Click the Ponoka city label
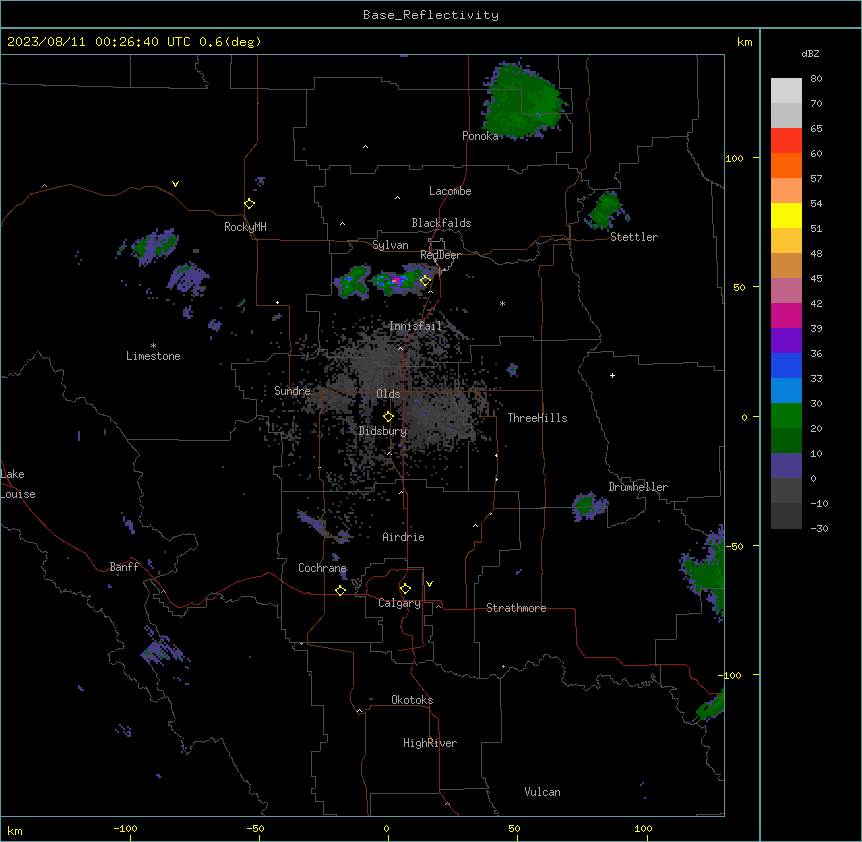The width and height of the screenshot is (862, 842). (x=480, y=136)
